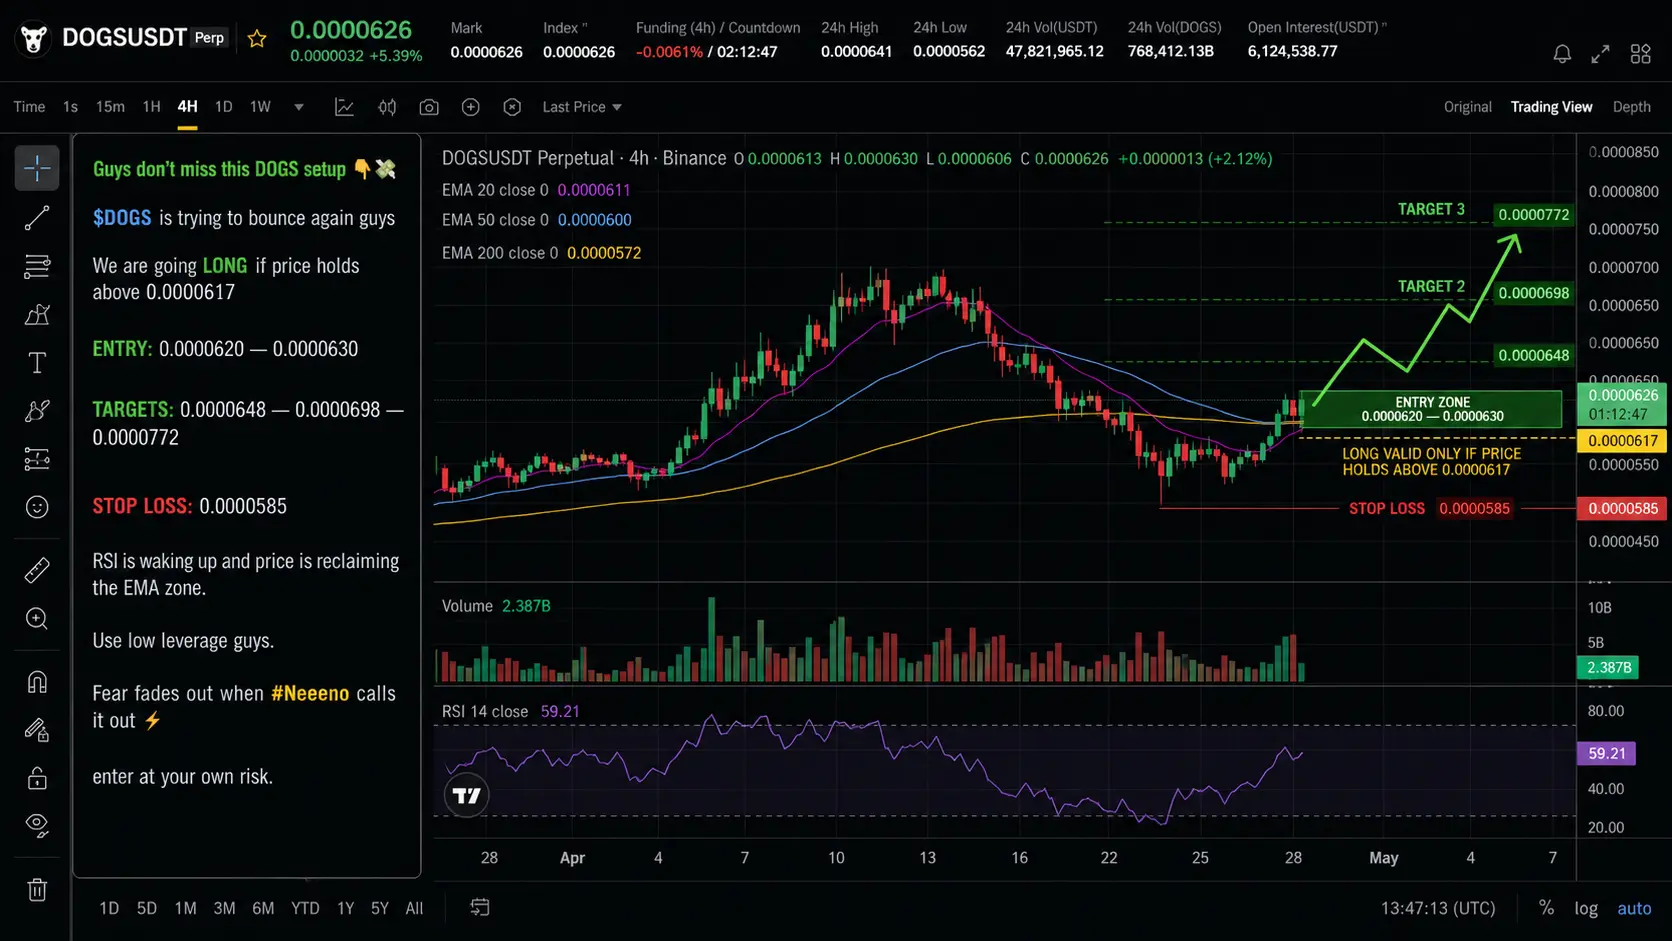Click the RSI 14 close legend

click(510, 712)
